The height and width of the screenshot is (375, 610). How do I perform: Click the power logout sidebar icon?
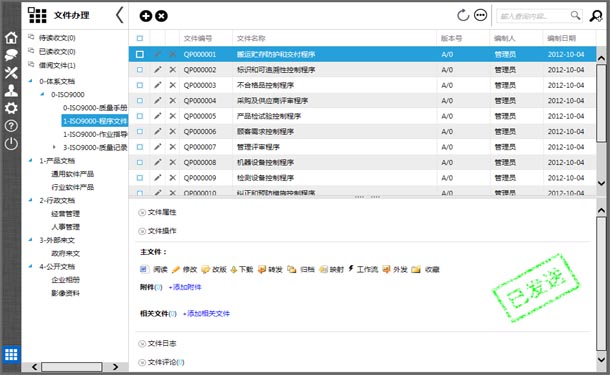11,144
